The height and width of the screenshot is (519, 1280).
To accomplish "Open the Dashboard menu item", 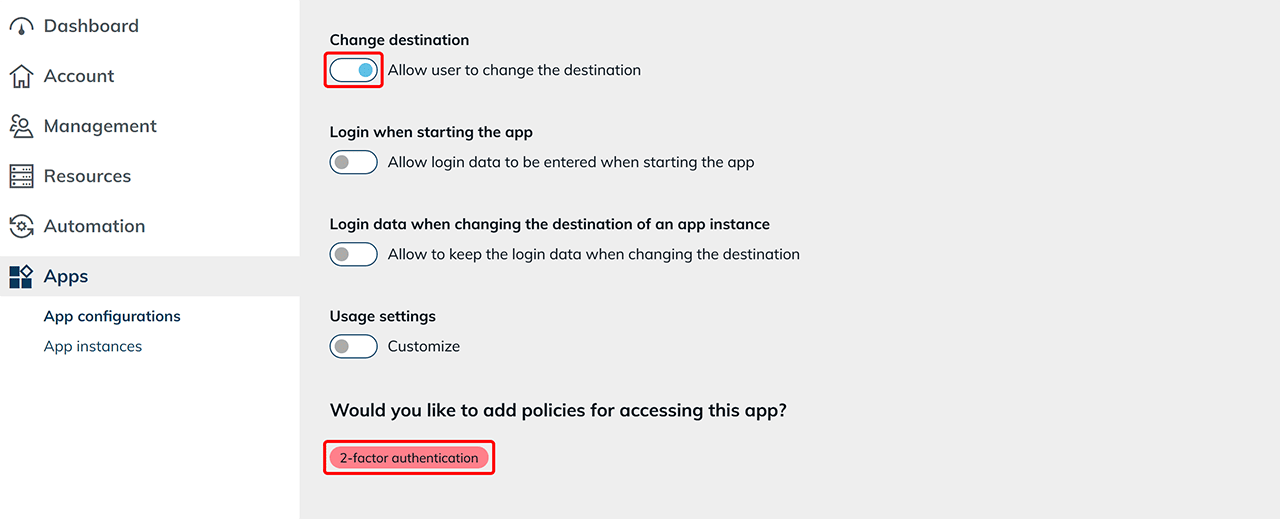I will click(x=91, y=26).
